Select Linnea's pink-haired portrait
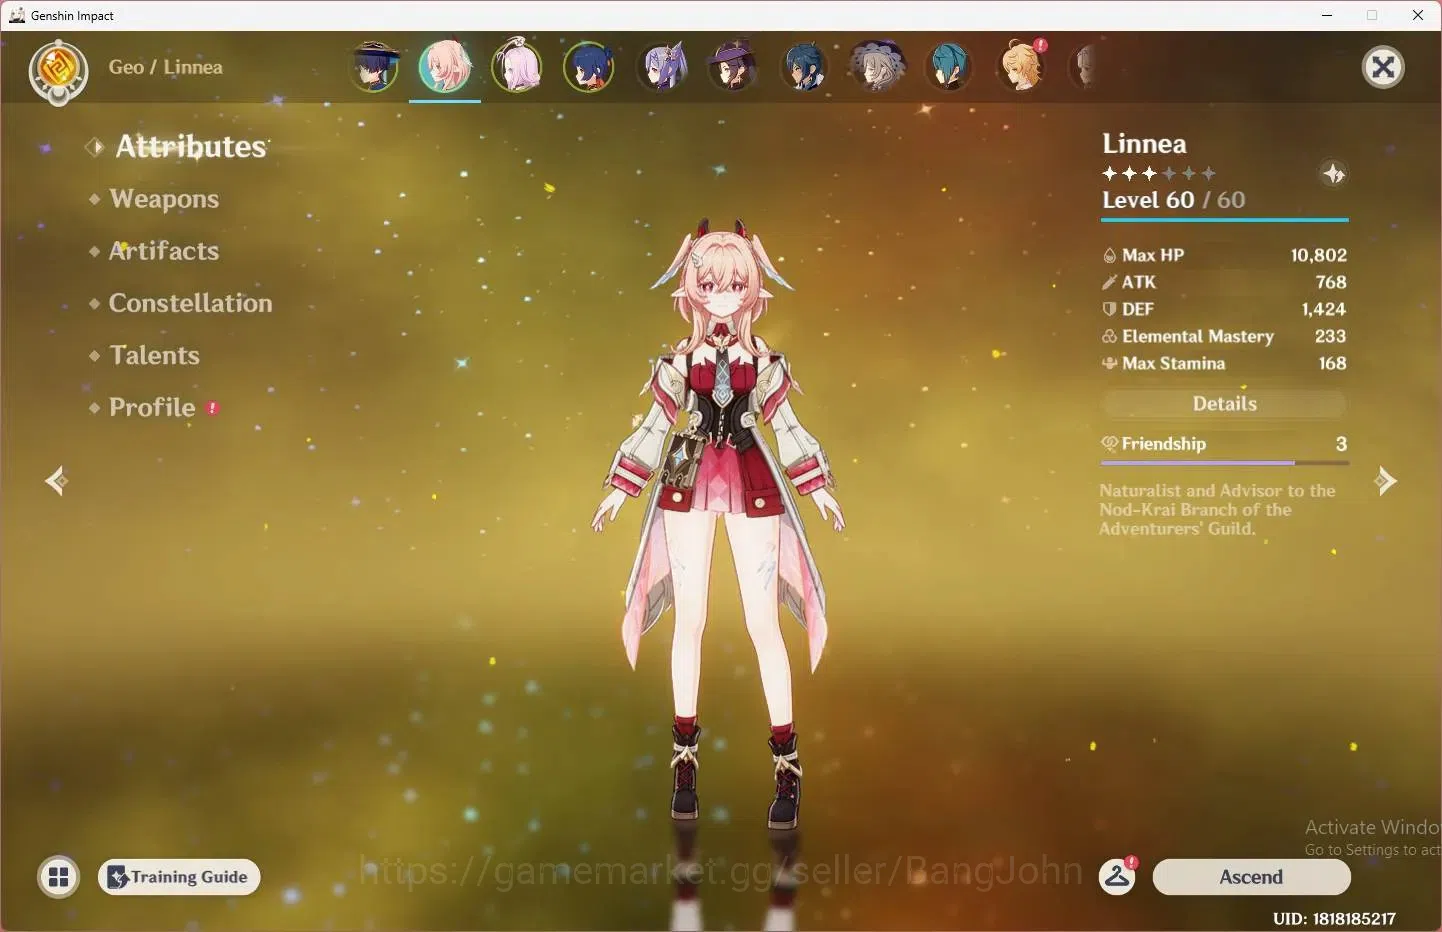Screen dimensions: 1442x932 pos(445,67)
